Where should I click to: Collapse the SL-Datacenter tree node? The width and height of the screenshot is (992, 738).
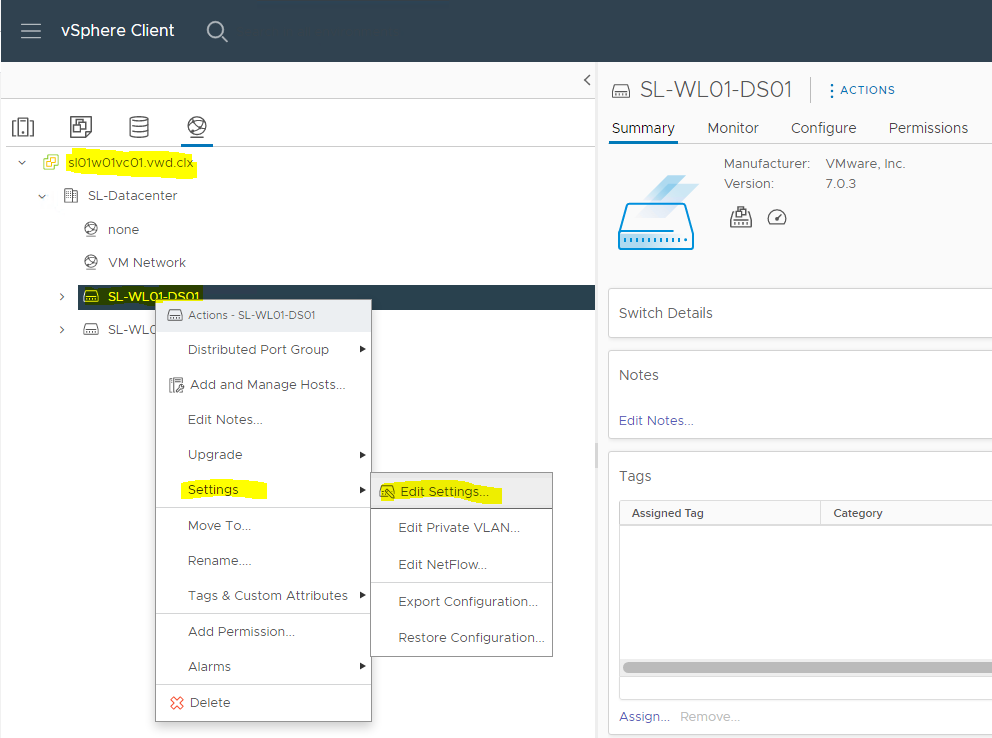[42, 196]
